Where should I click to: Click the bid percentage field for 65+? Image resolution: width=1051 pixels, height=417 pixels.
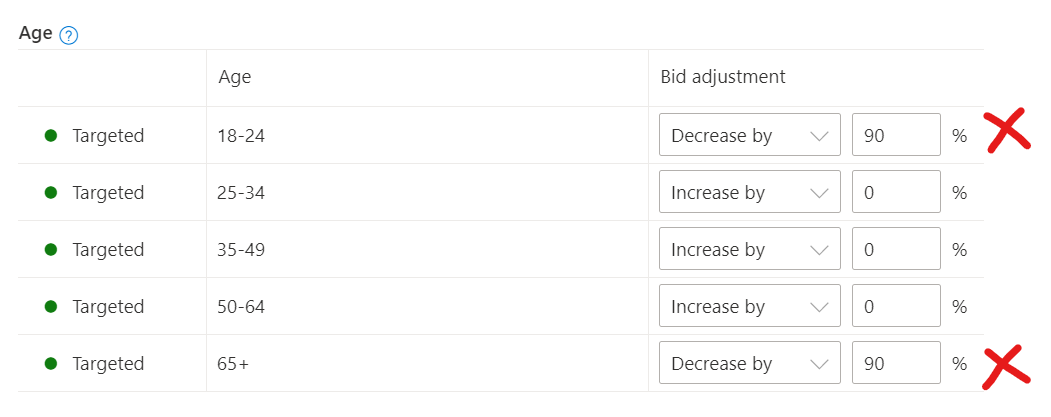[x=896, y=363]
